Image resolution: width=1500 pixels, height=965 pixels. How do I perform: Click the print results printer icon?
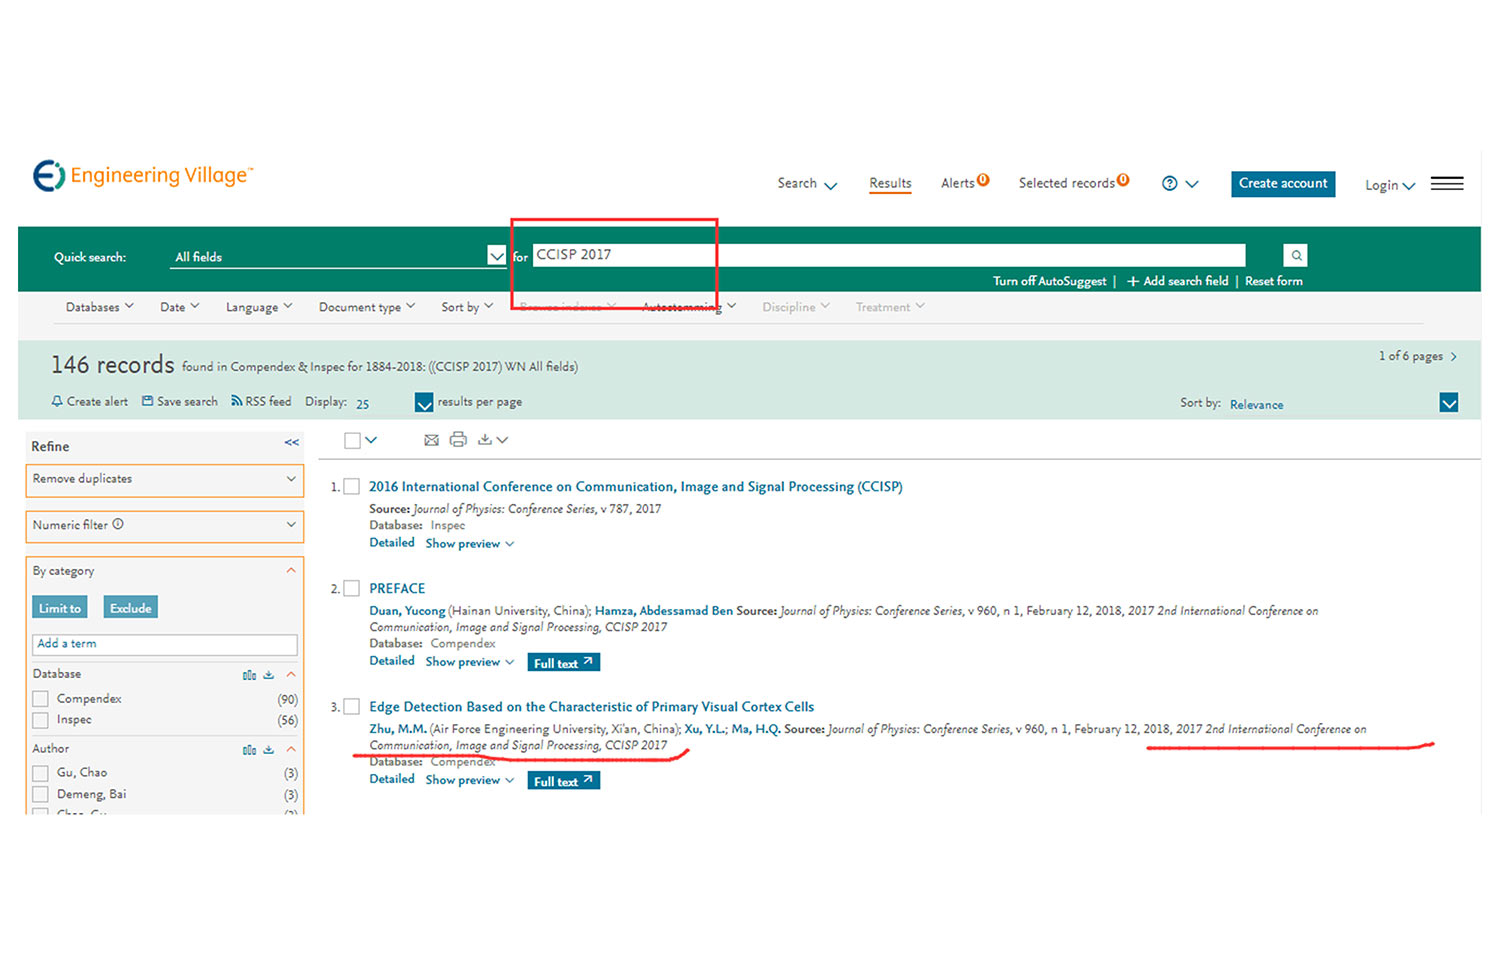(x=458, y=440)
